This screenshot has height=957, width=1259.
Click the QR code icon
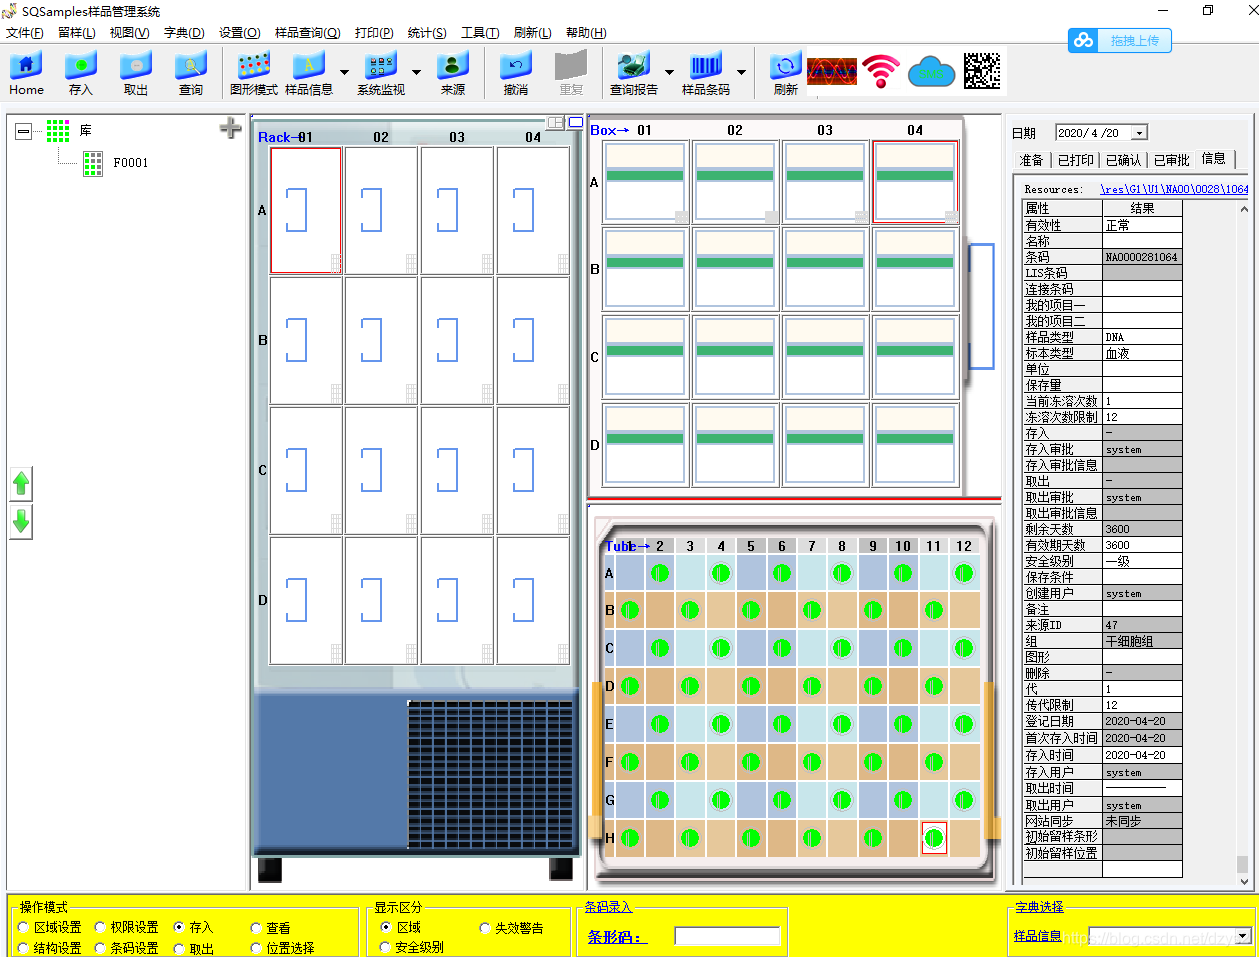click(x=981, y=71)
